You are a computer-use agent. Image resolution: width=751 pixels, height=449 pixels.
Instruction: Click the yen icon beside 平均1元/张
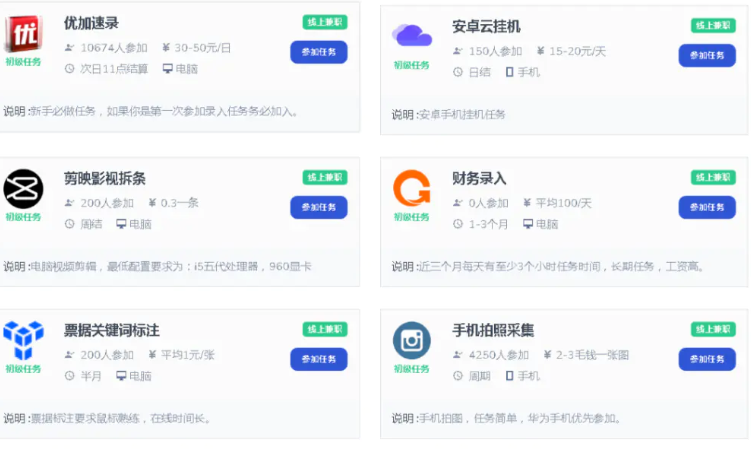click(x=152, y=355)
